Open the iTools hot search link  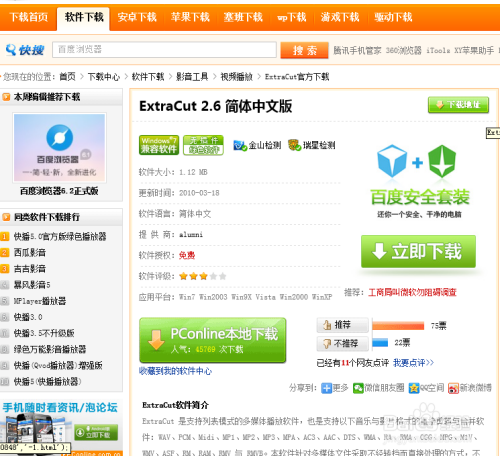click(438, 51)
